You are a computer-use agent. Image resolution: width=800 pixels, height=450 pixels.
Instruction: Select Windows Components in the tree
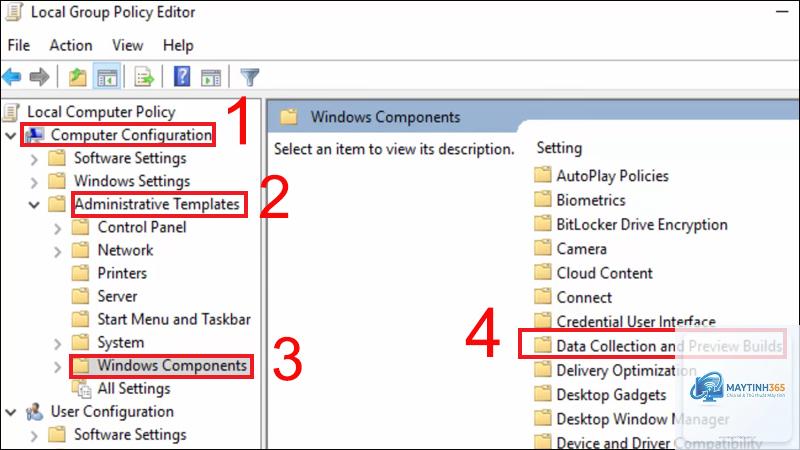tap(172, 365)
